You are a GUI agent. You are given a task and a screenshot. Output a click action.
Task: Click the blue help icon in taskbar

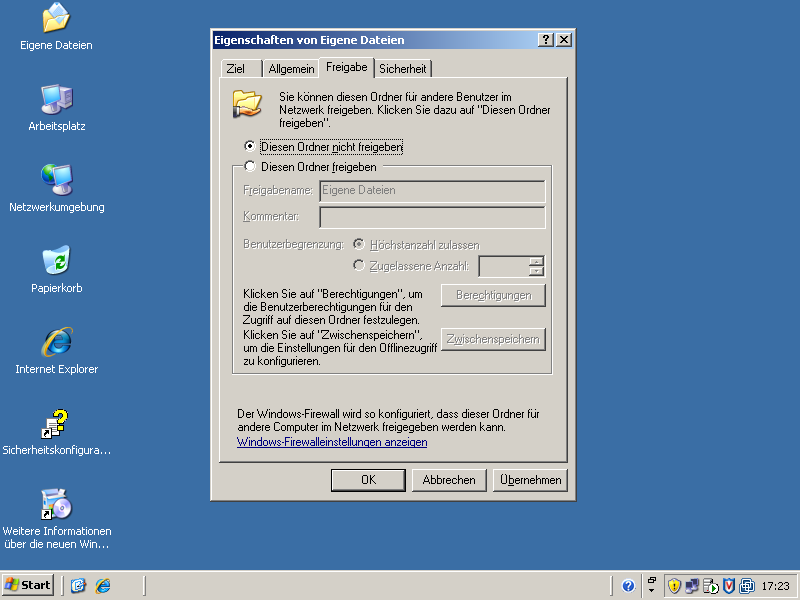pyautogui.click(x=628, y=586)
